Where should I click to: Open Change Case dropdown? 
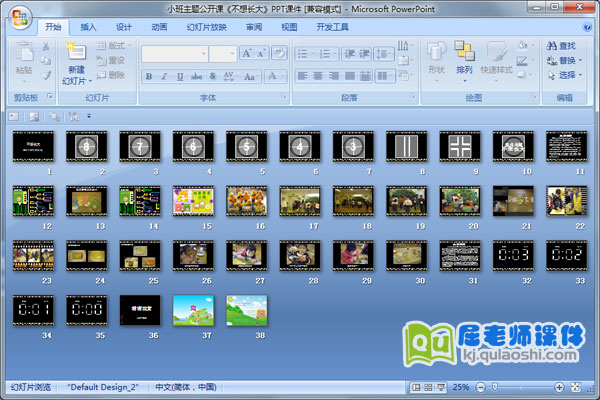(x=251, y=77)
